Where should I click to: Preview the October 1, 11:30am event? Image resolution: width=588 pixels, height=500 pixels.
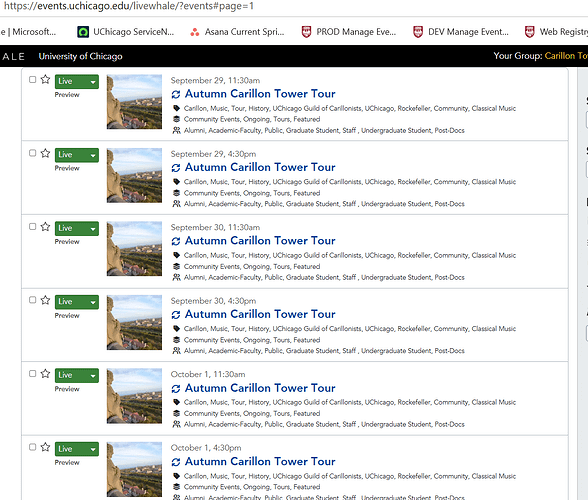point(67,389)
